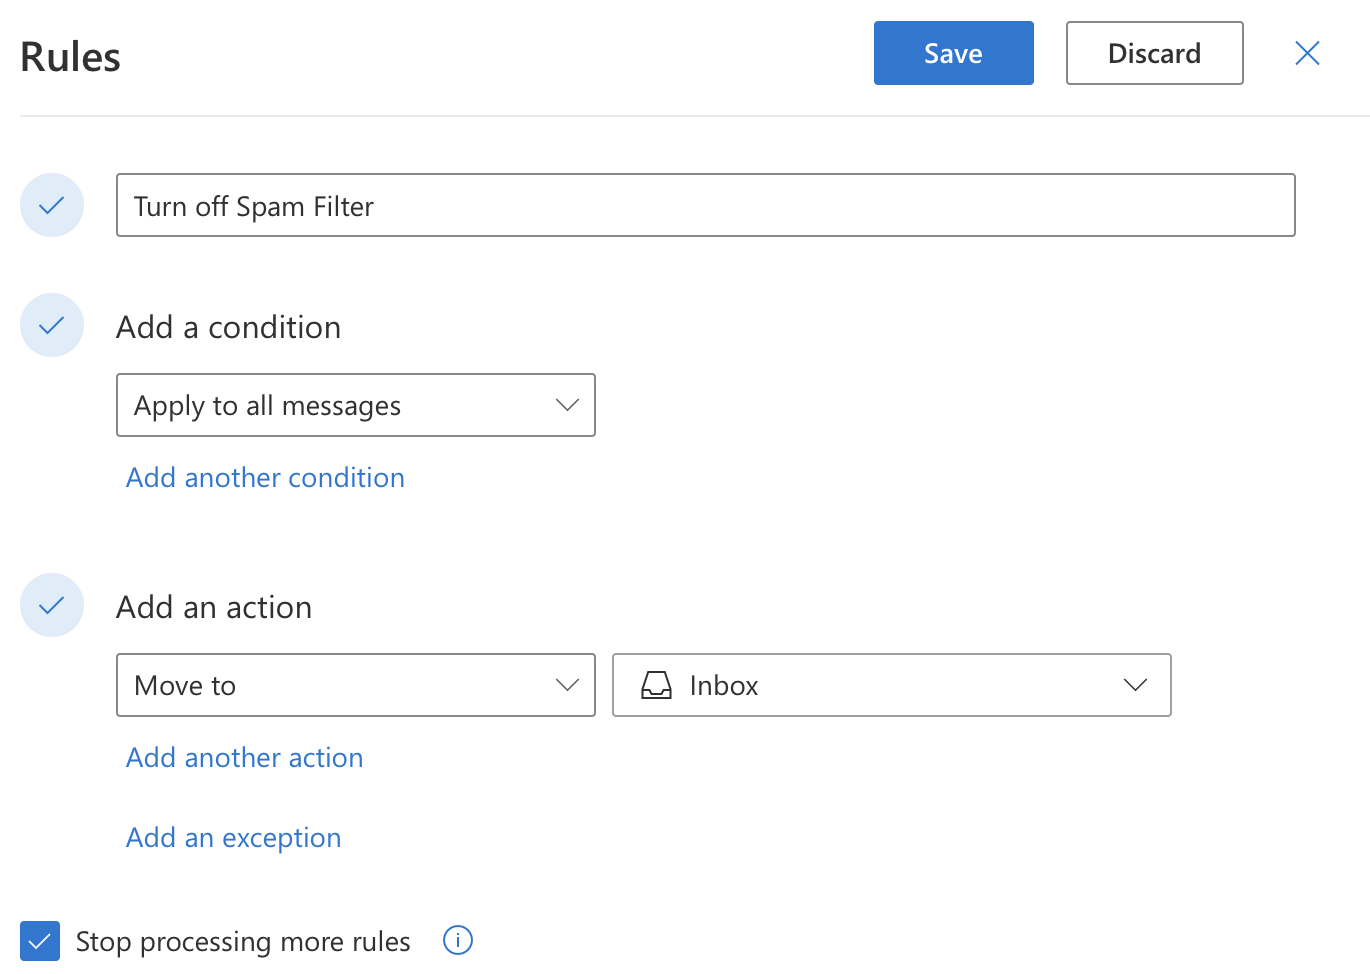Viewport: 1370px width, 974px height.
Task: Click the chevron on the Move to dropdown
Action: tap(567, 685)
